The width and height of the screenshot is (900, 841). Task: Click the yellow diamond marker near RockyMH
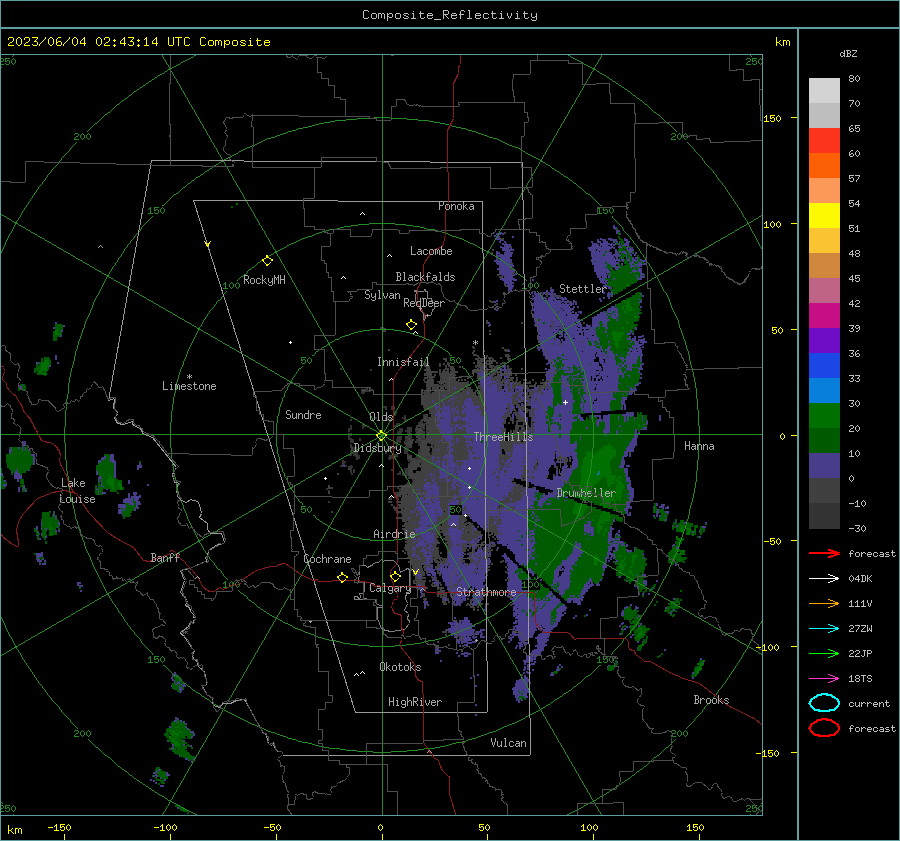click(267, 260)
